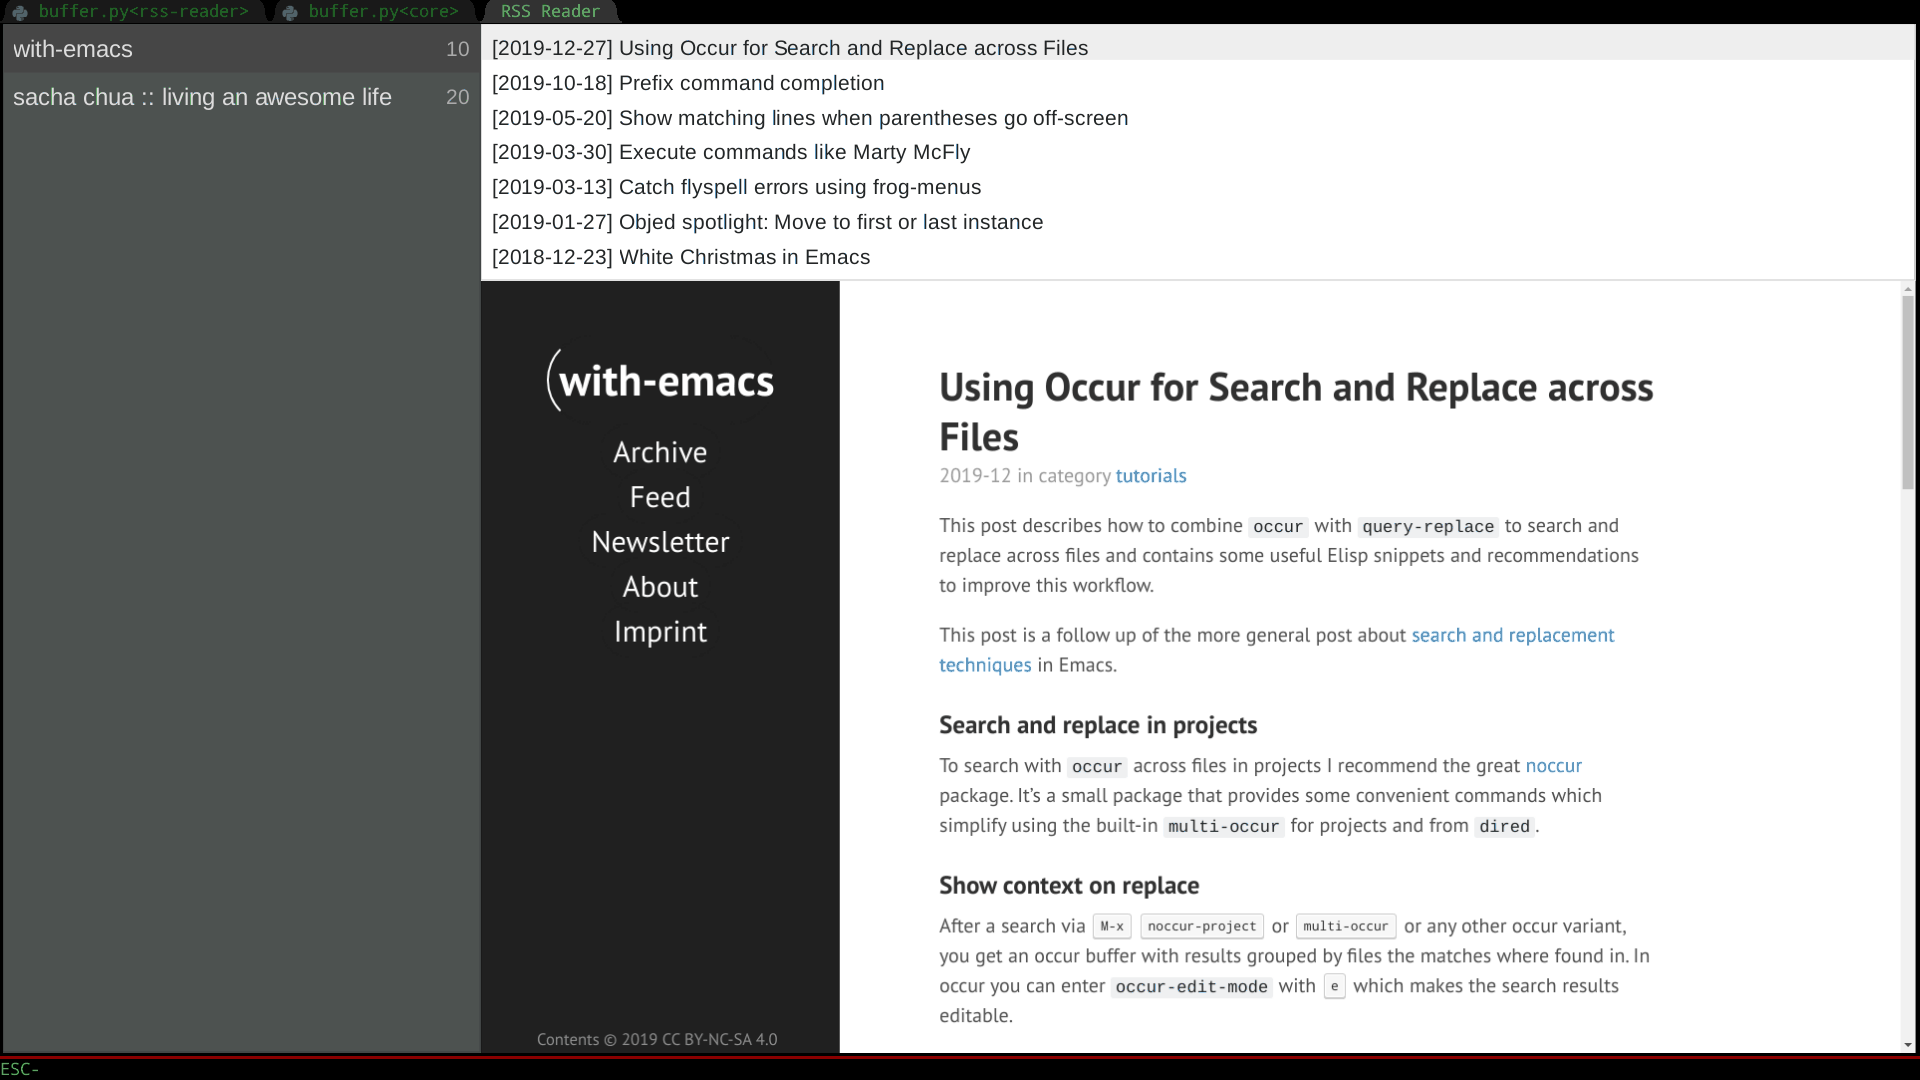1920x1080 pixels.
Task: Open the "White Christmas in Emacs" article
Action: tap(680, 257)
